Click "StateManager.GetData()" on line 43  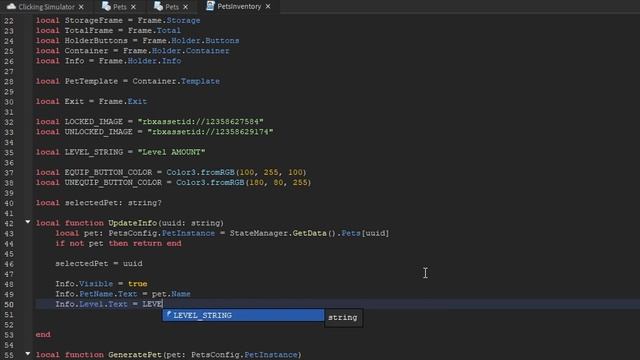coord(282,233)
